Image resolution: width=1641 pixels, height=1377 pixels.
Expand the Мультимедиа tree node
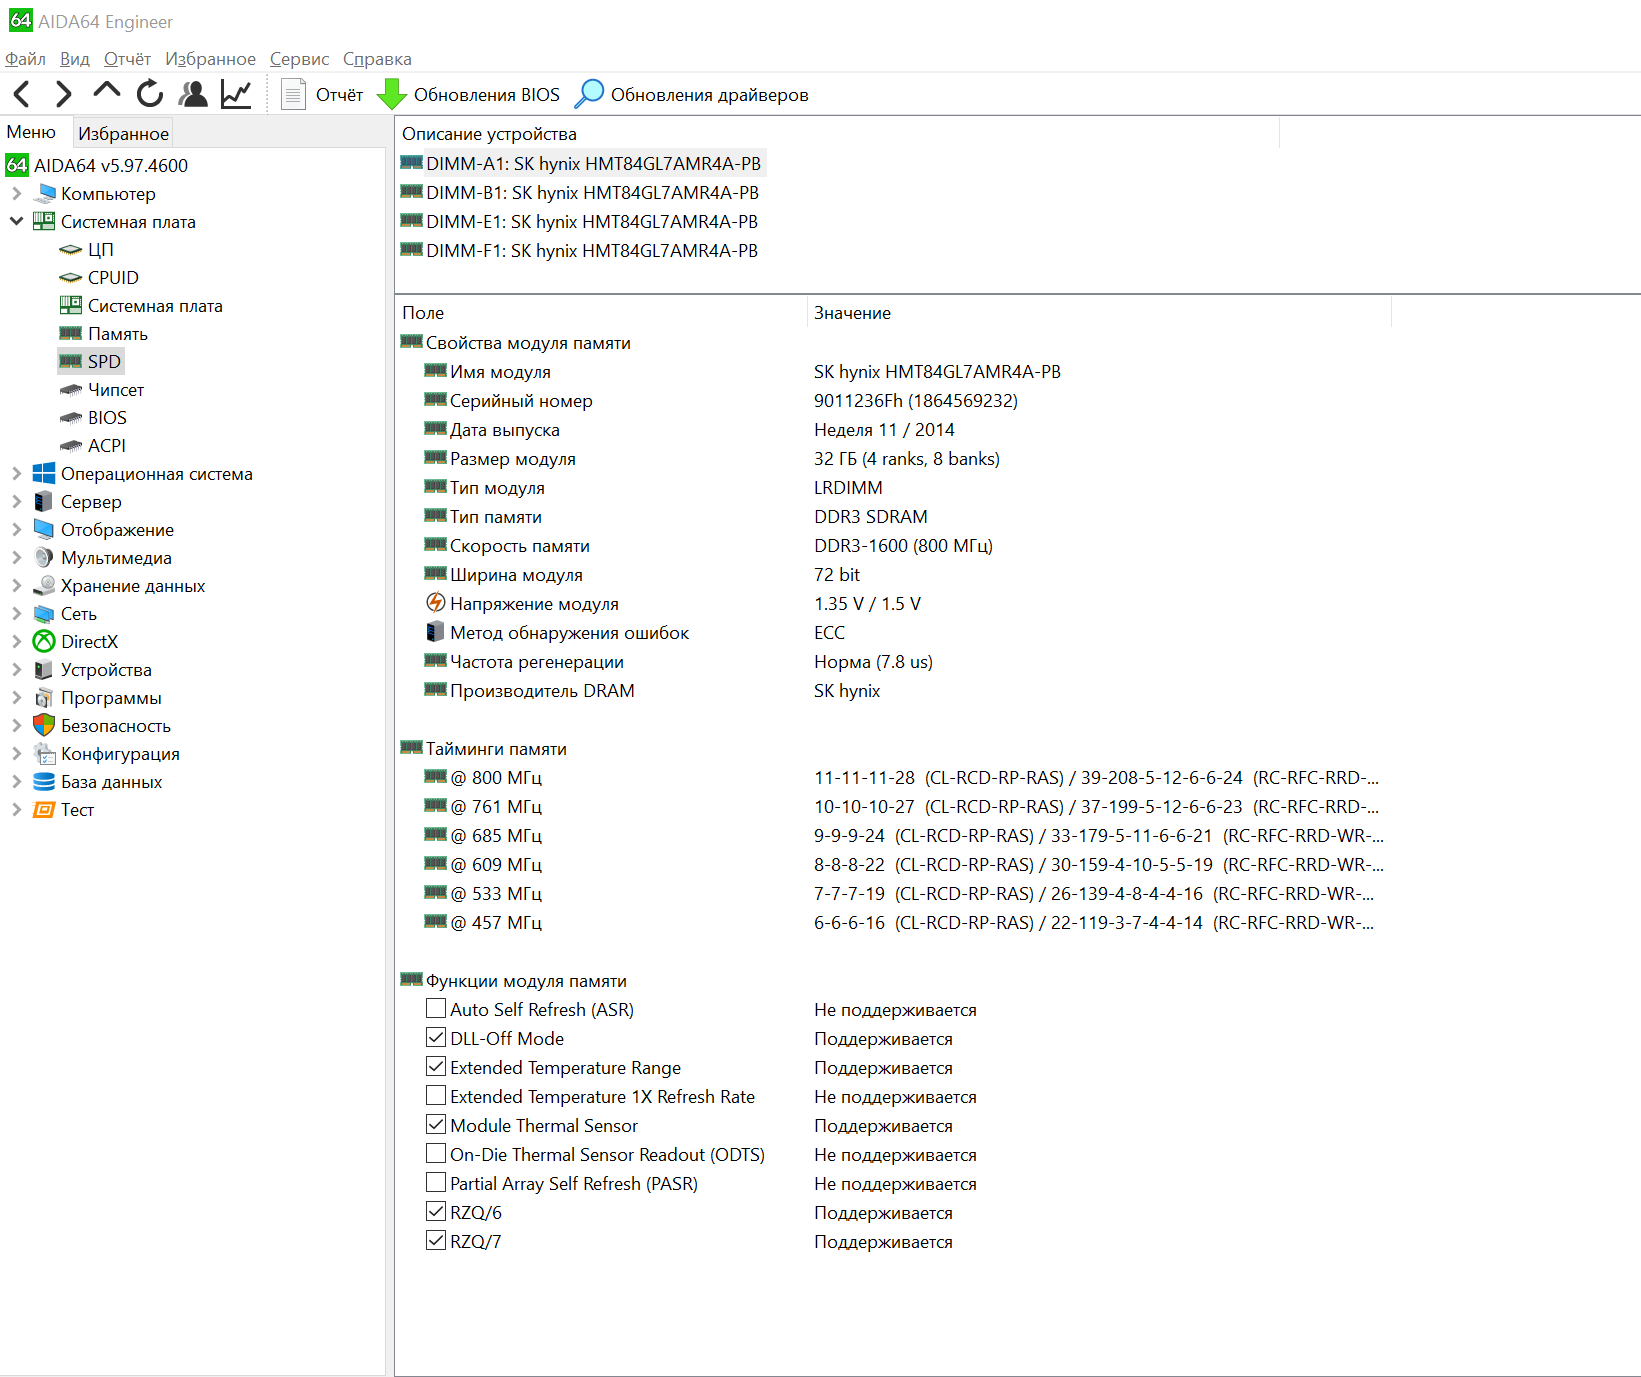(16, 558)
